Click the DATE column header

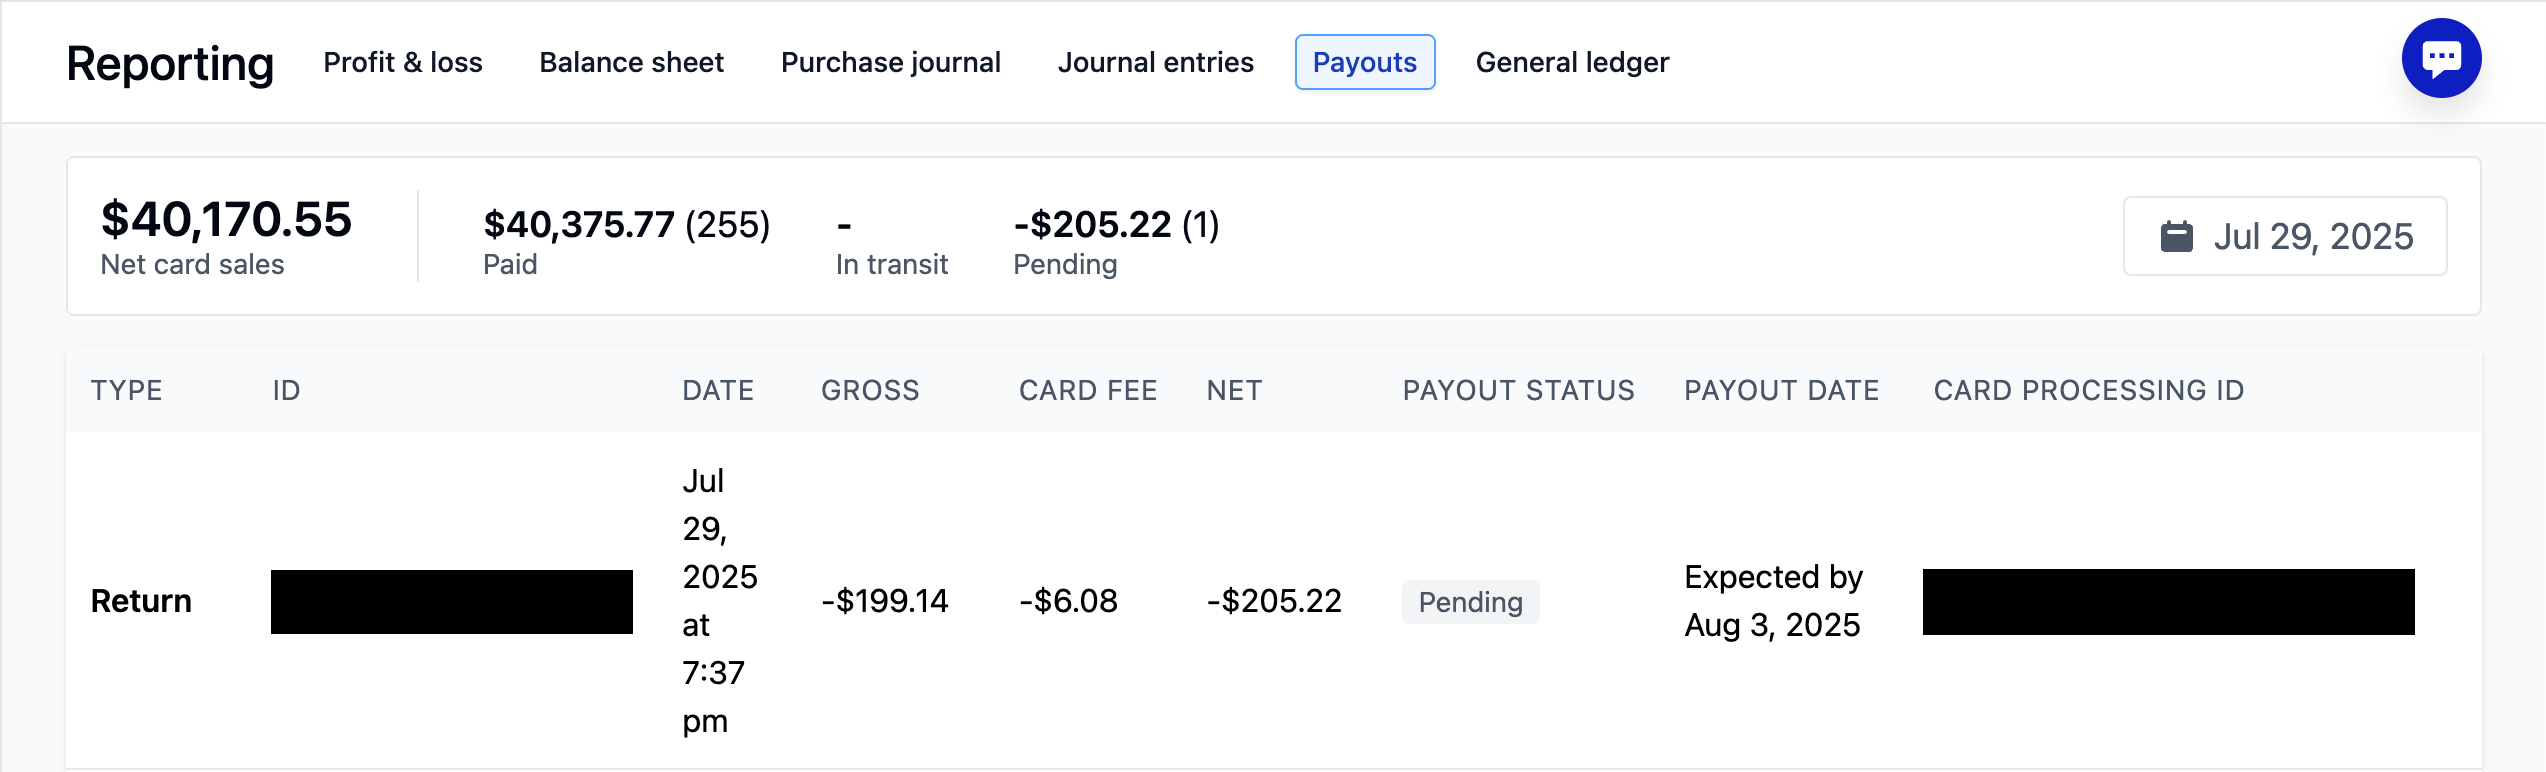[718, 390]
